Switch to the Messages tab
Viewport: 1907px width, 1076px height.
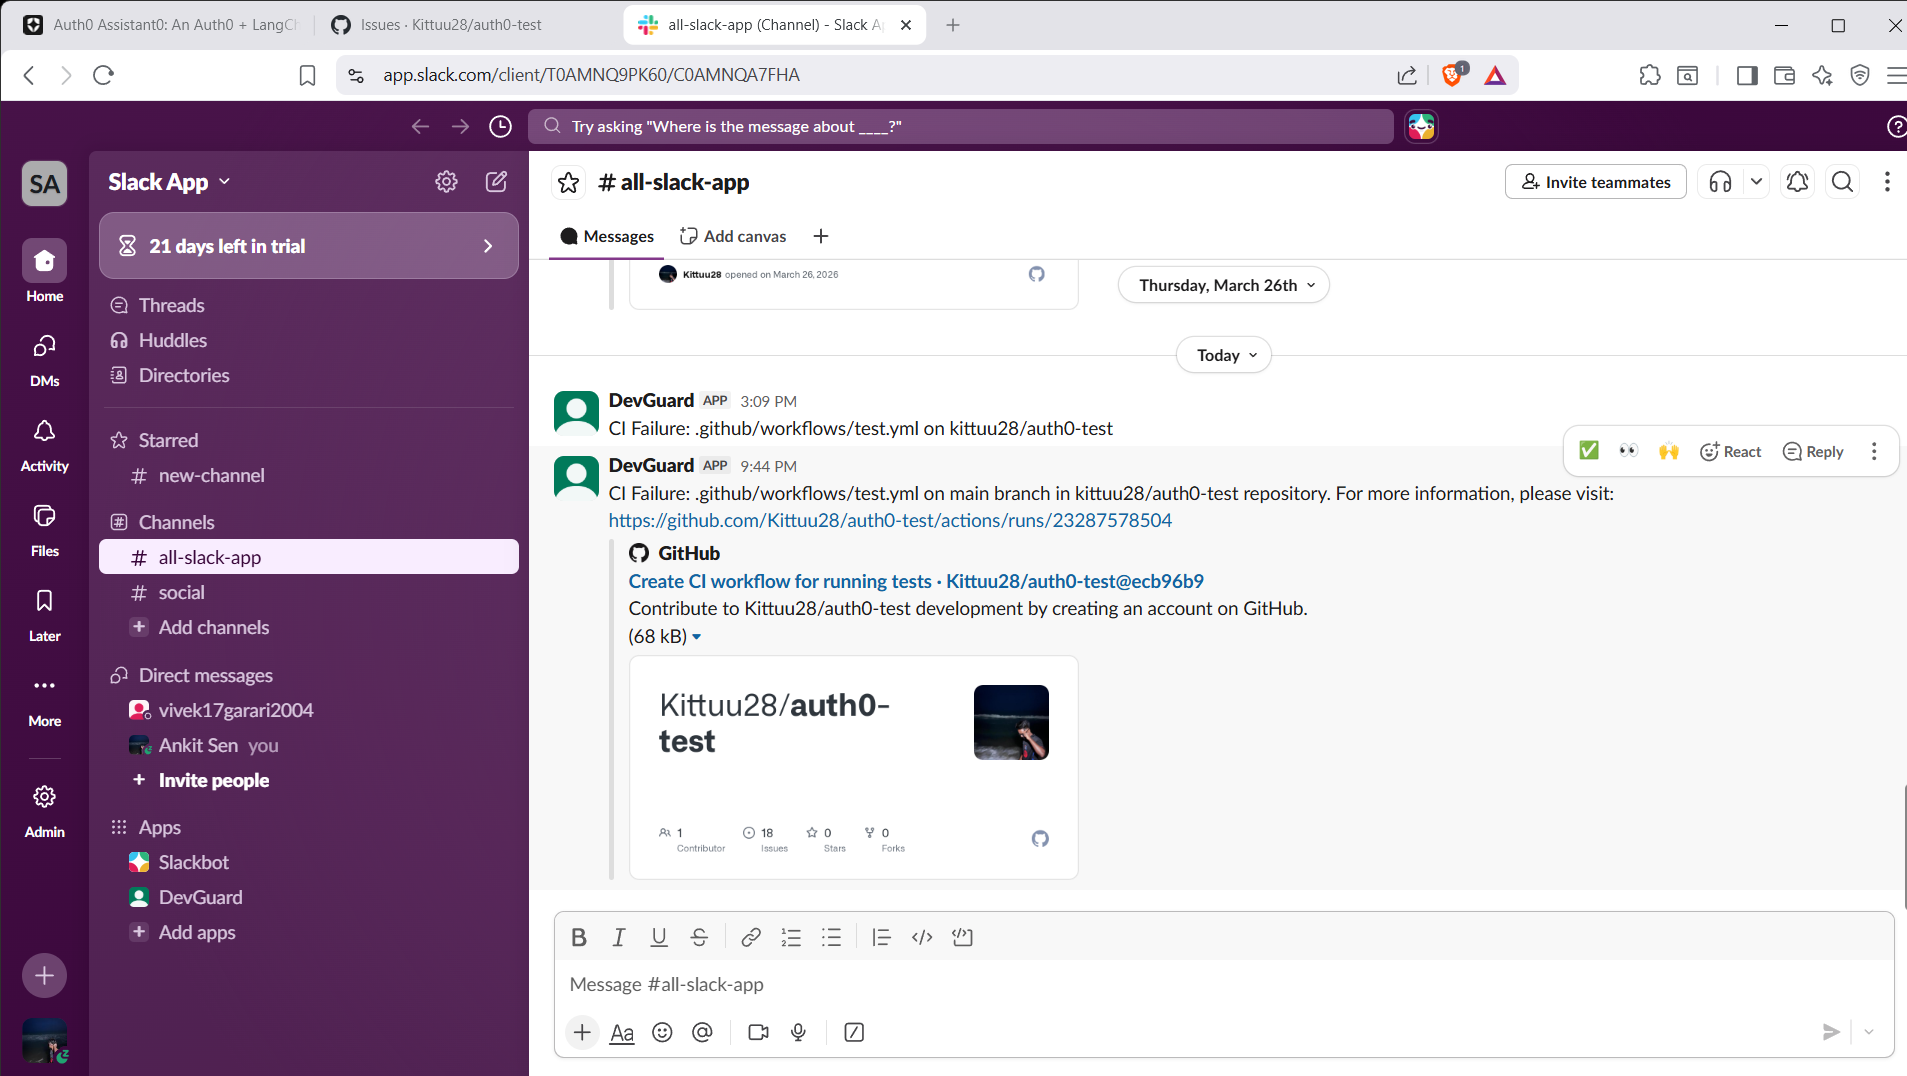click(607, 236)
